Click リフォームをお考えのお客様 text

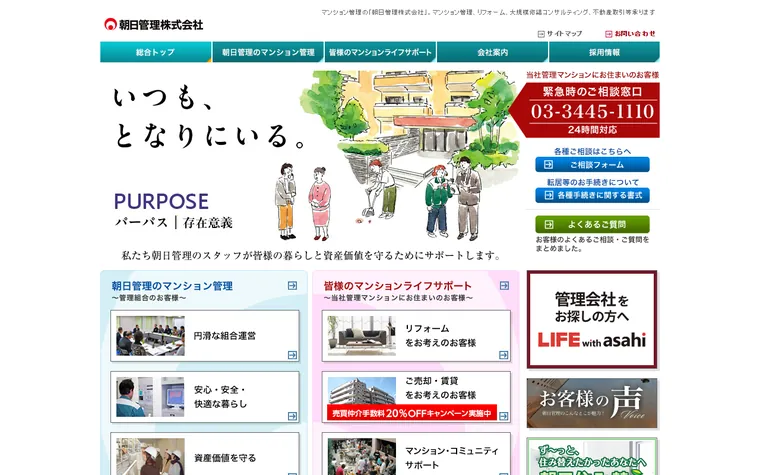(x=440, y=336)
